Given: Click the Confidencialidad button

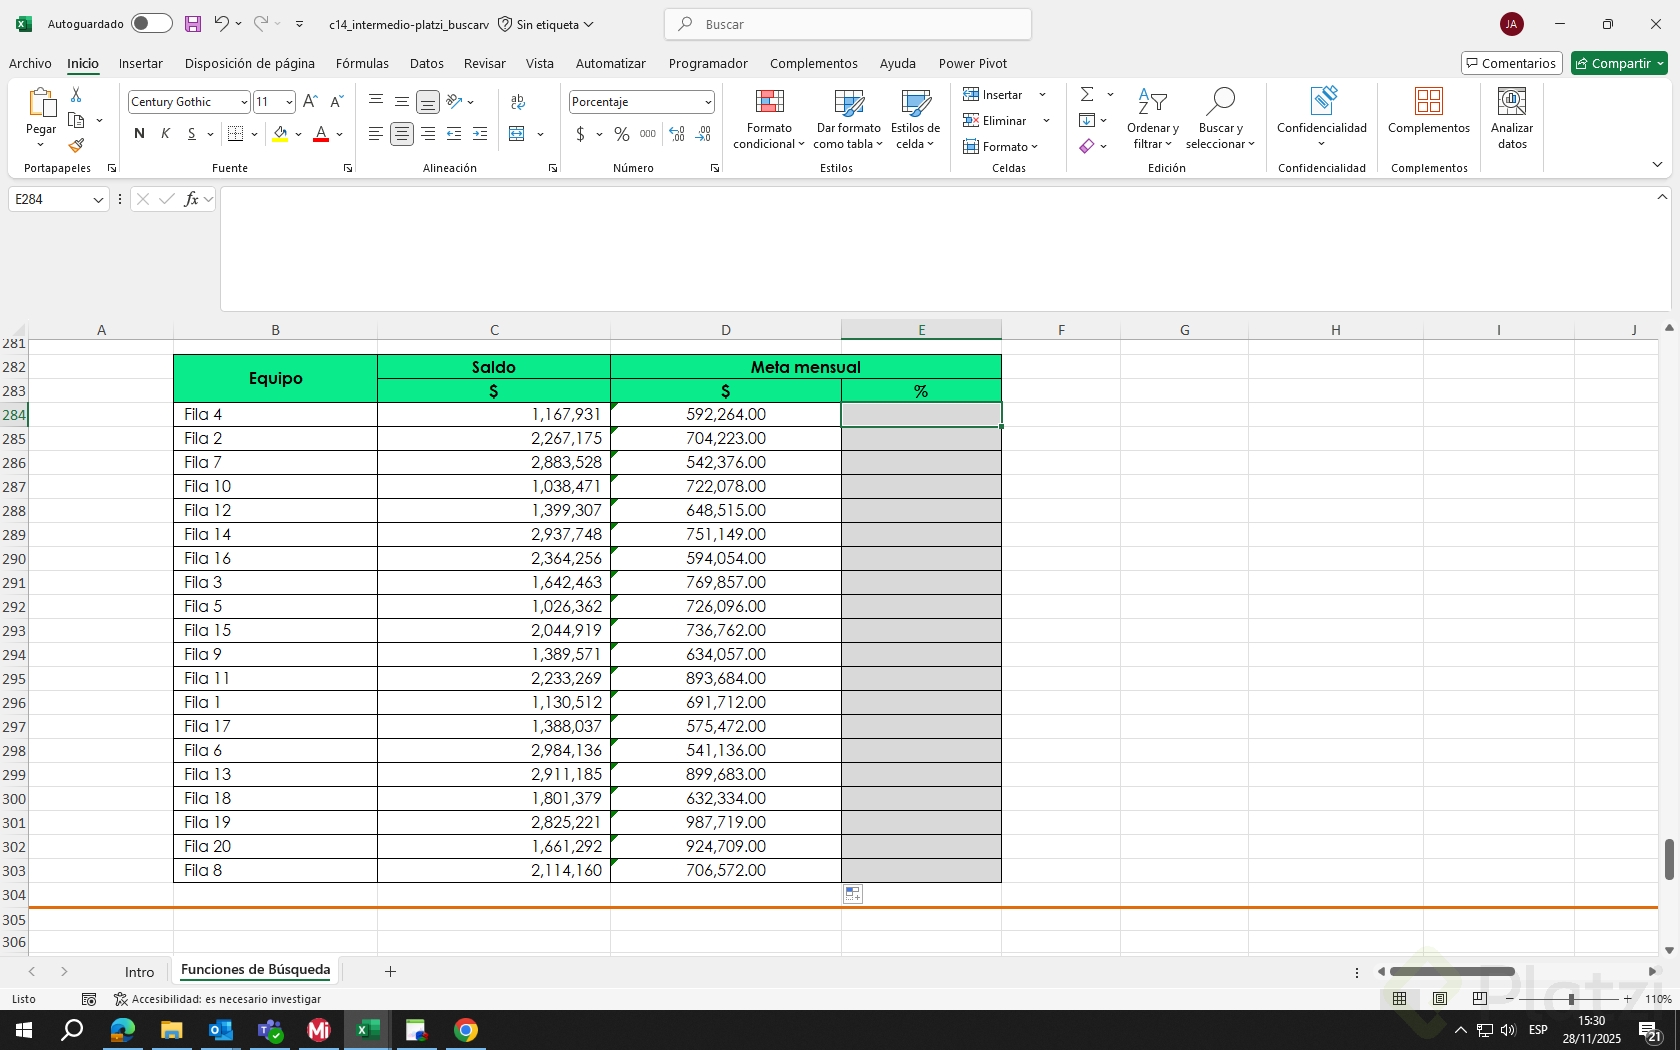Looking at the screenshot, I should 1322,118.
